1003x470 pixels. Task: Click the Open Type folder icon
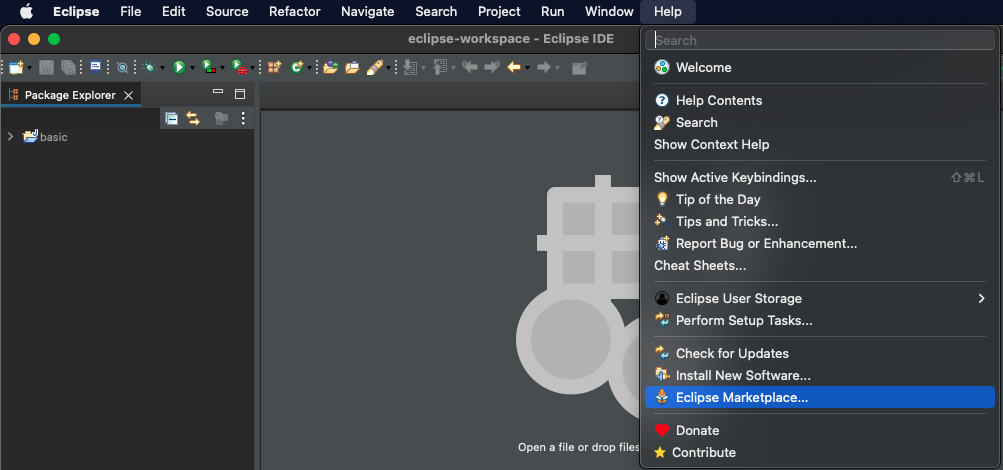coord(331,67)
